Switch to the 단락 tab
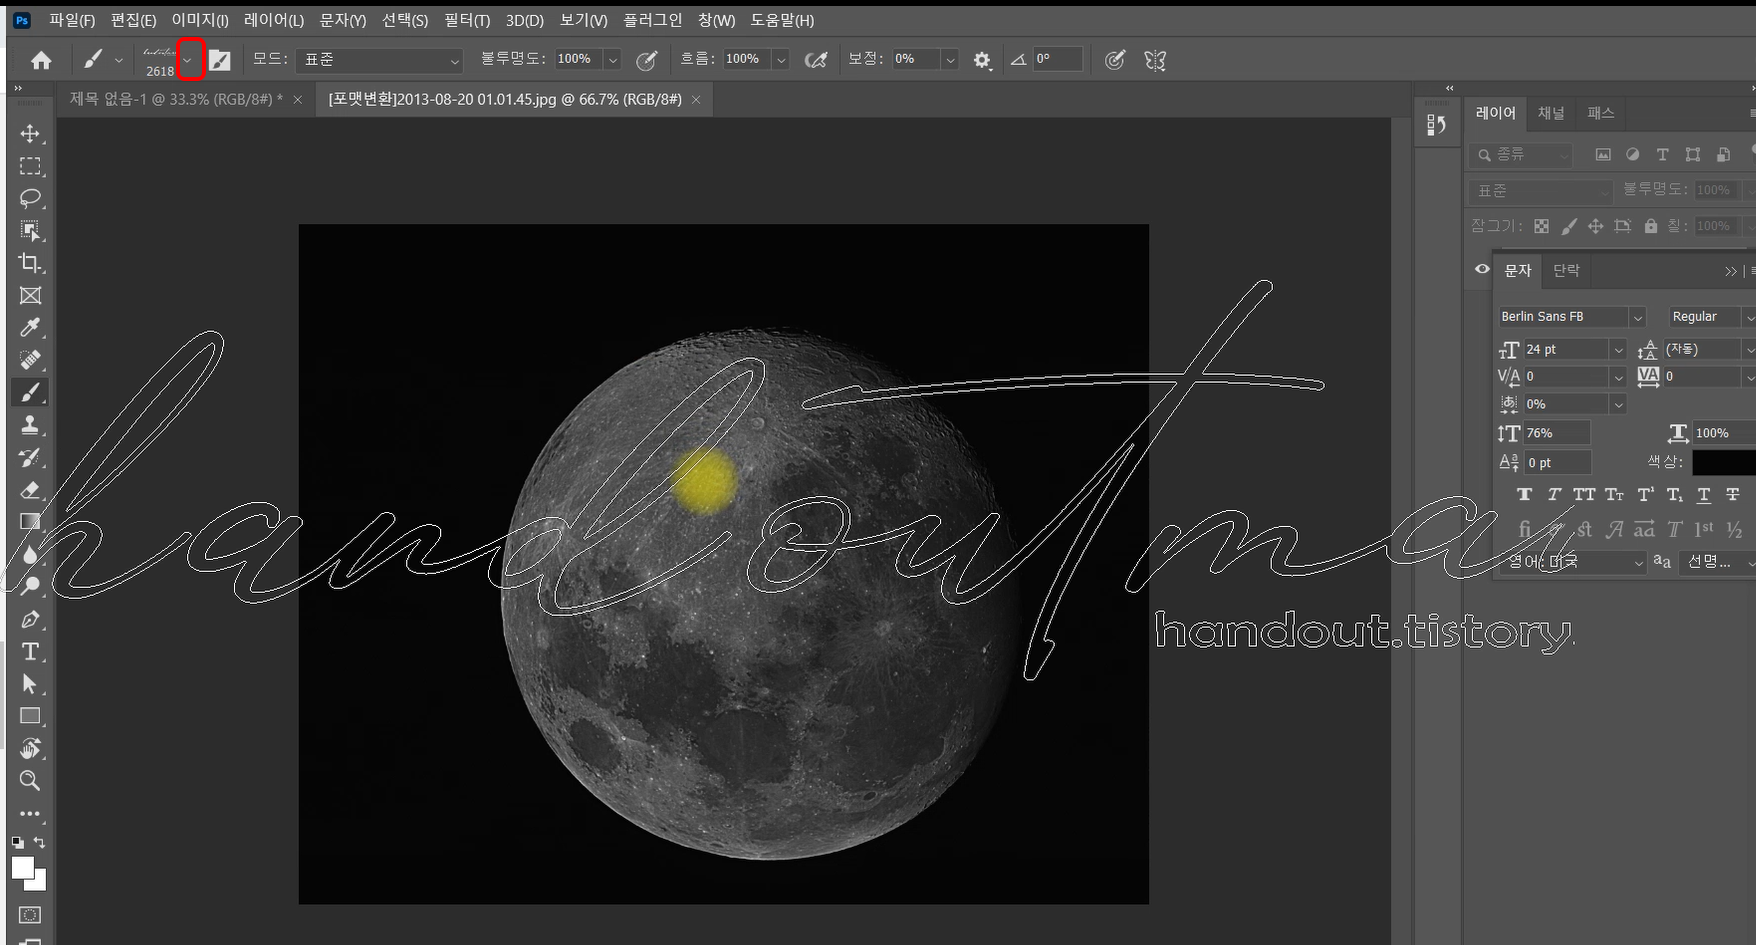 tap(1566, 270)
